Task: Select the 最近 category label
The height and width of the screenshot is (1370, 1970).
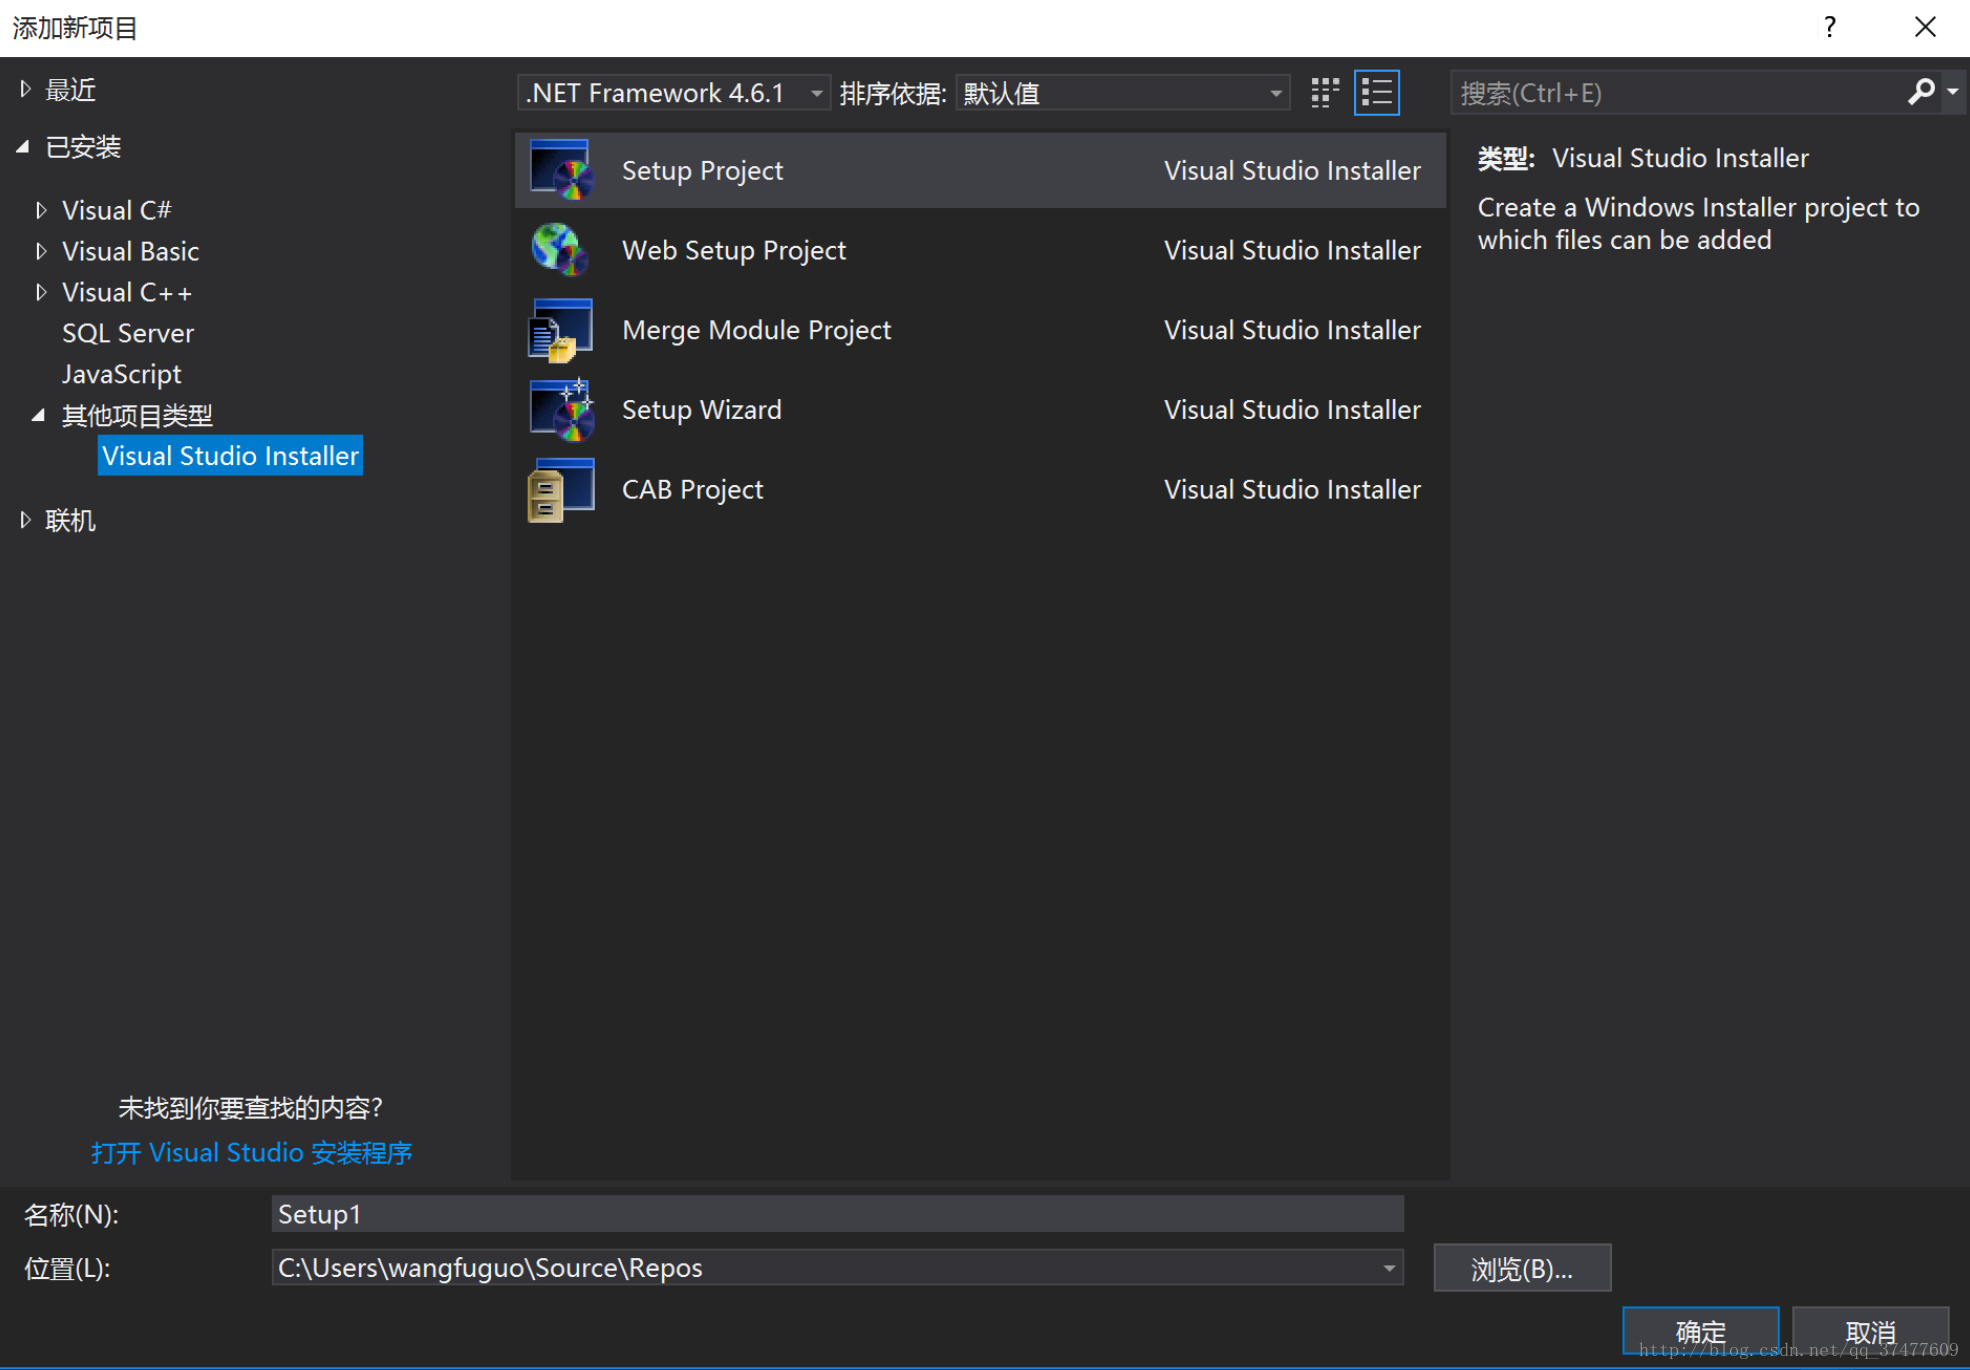Action: tap(70, 90)
